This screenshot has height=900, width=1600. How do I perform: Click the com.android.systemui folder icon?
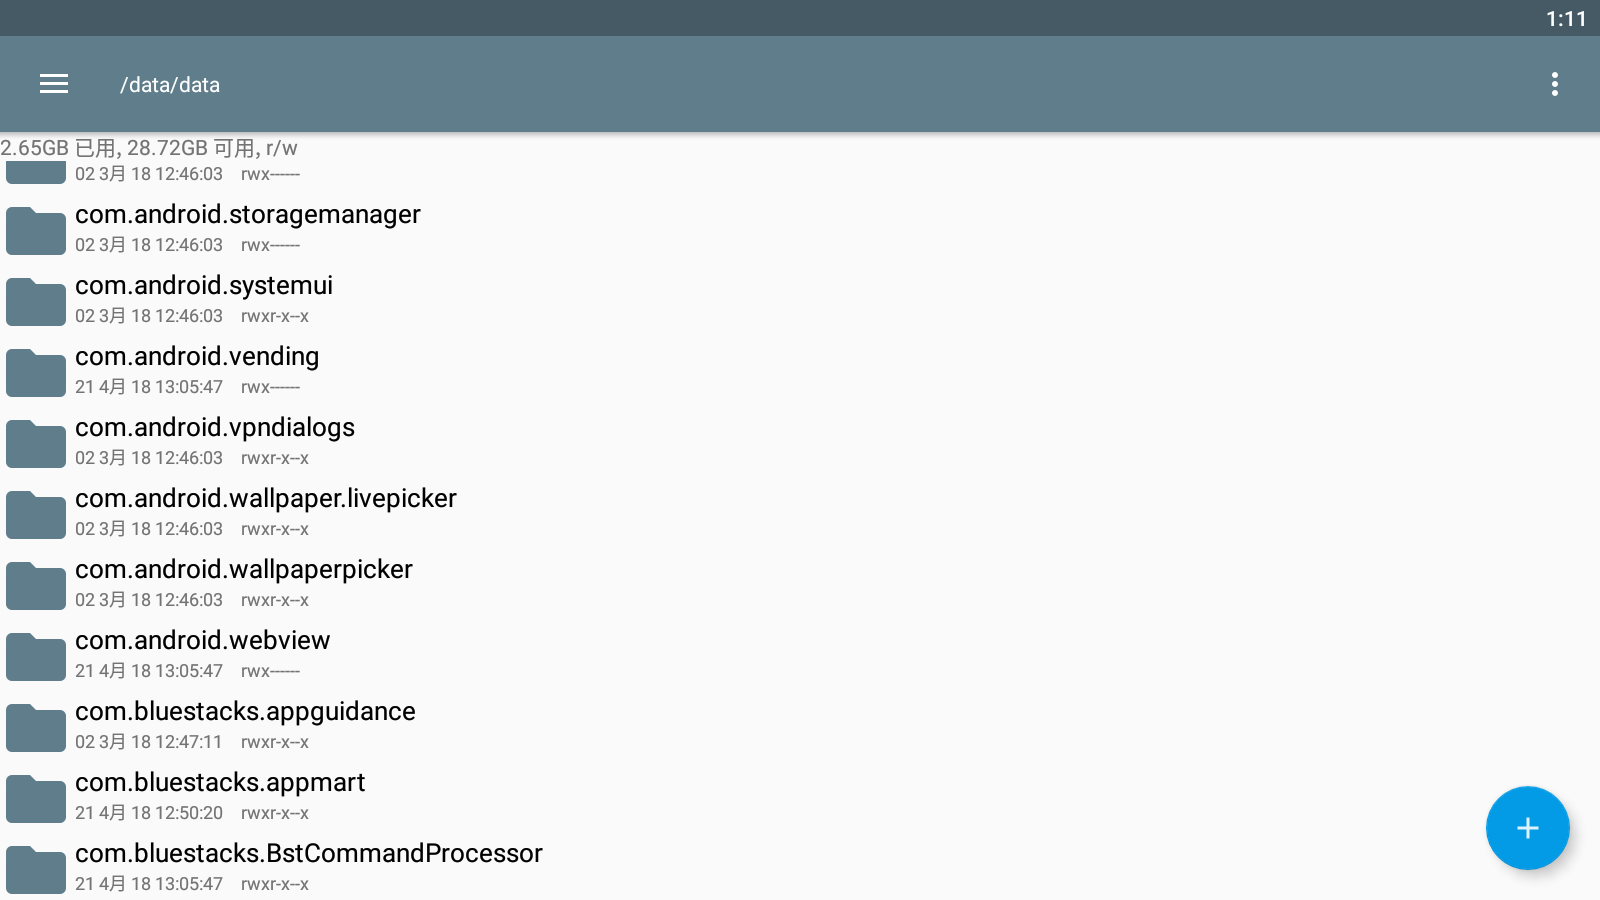36,301
